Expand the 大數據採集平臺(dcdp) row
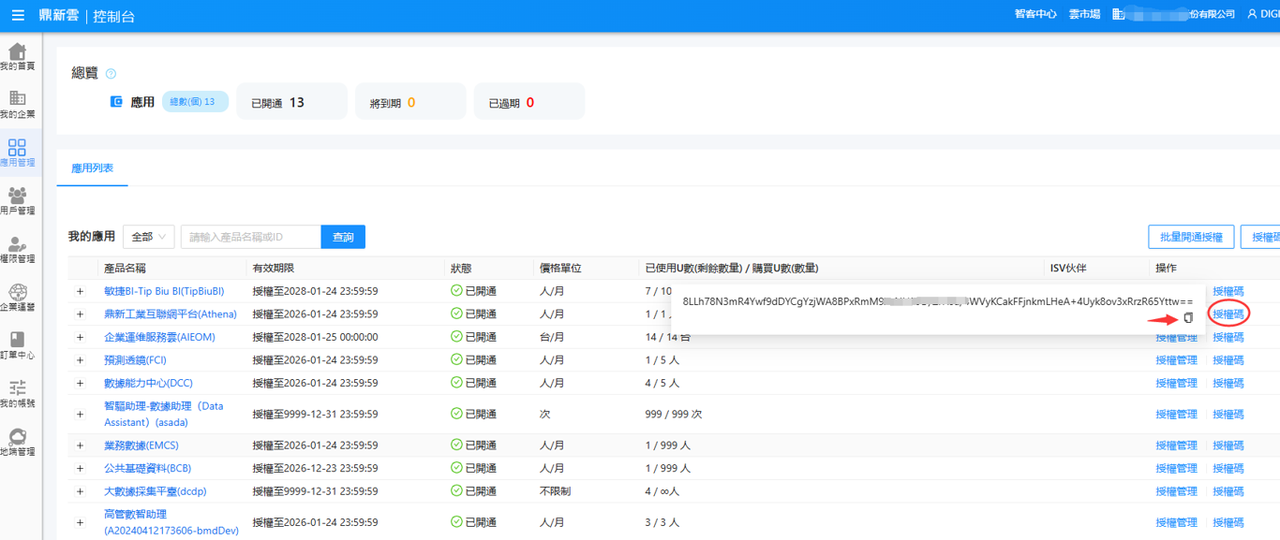Screen dimensions: 1280x540 coord(80,491)
